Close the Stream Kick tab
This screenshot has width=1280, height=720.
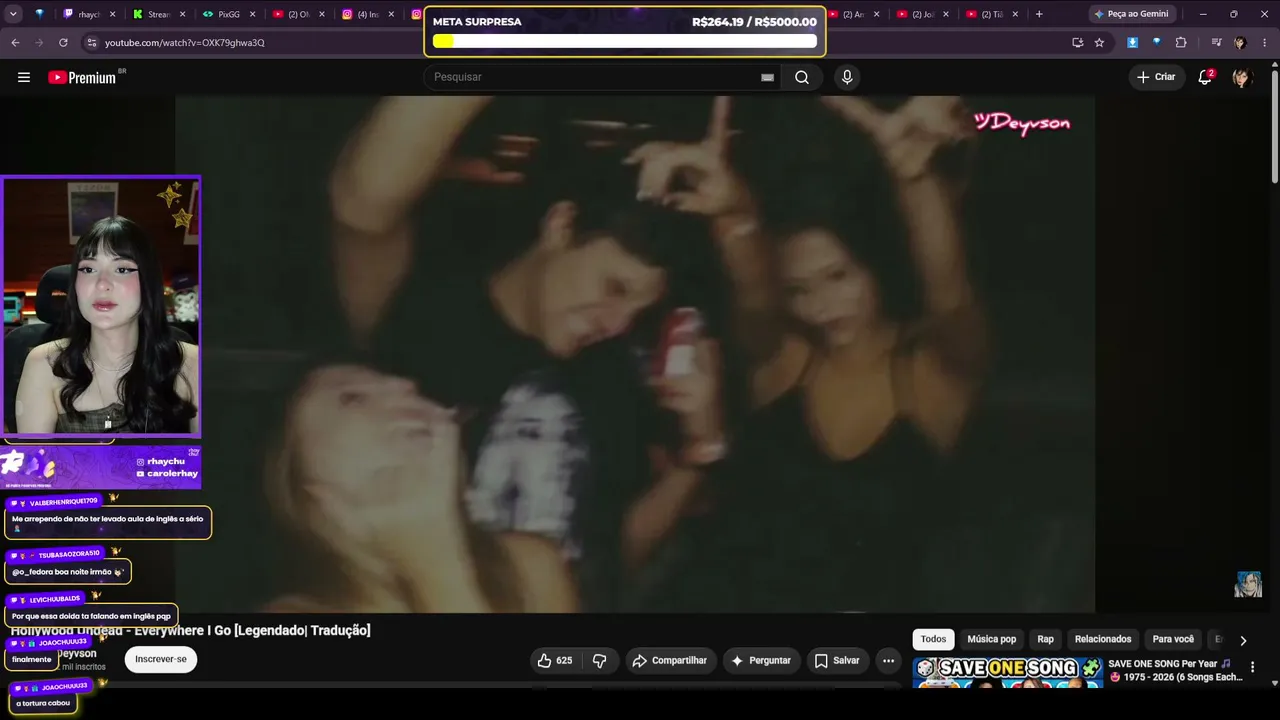point(182,14)
